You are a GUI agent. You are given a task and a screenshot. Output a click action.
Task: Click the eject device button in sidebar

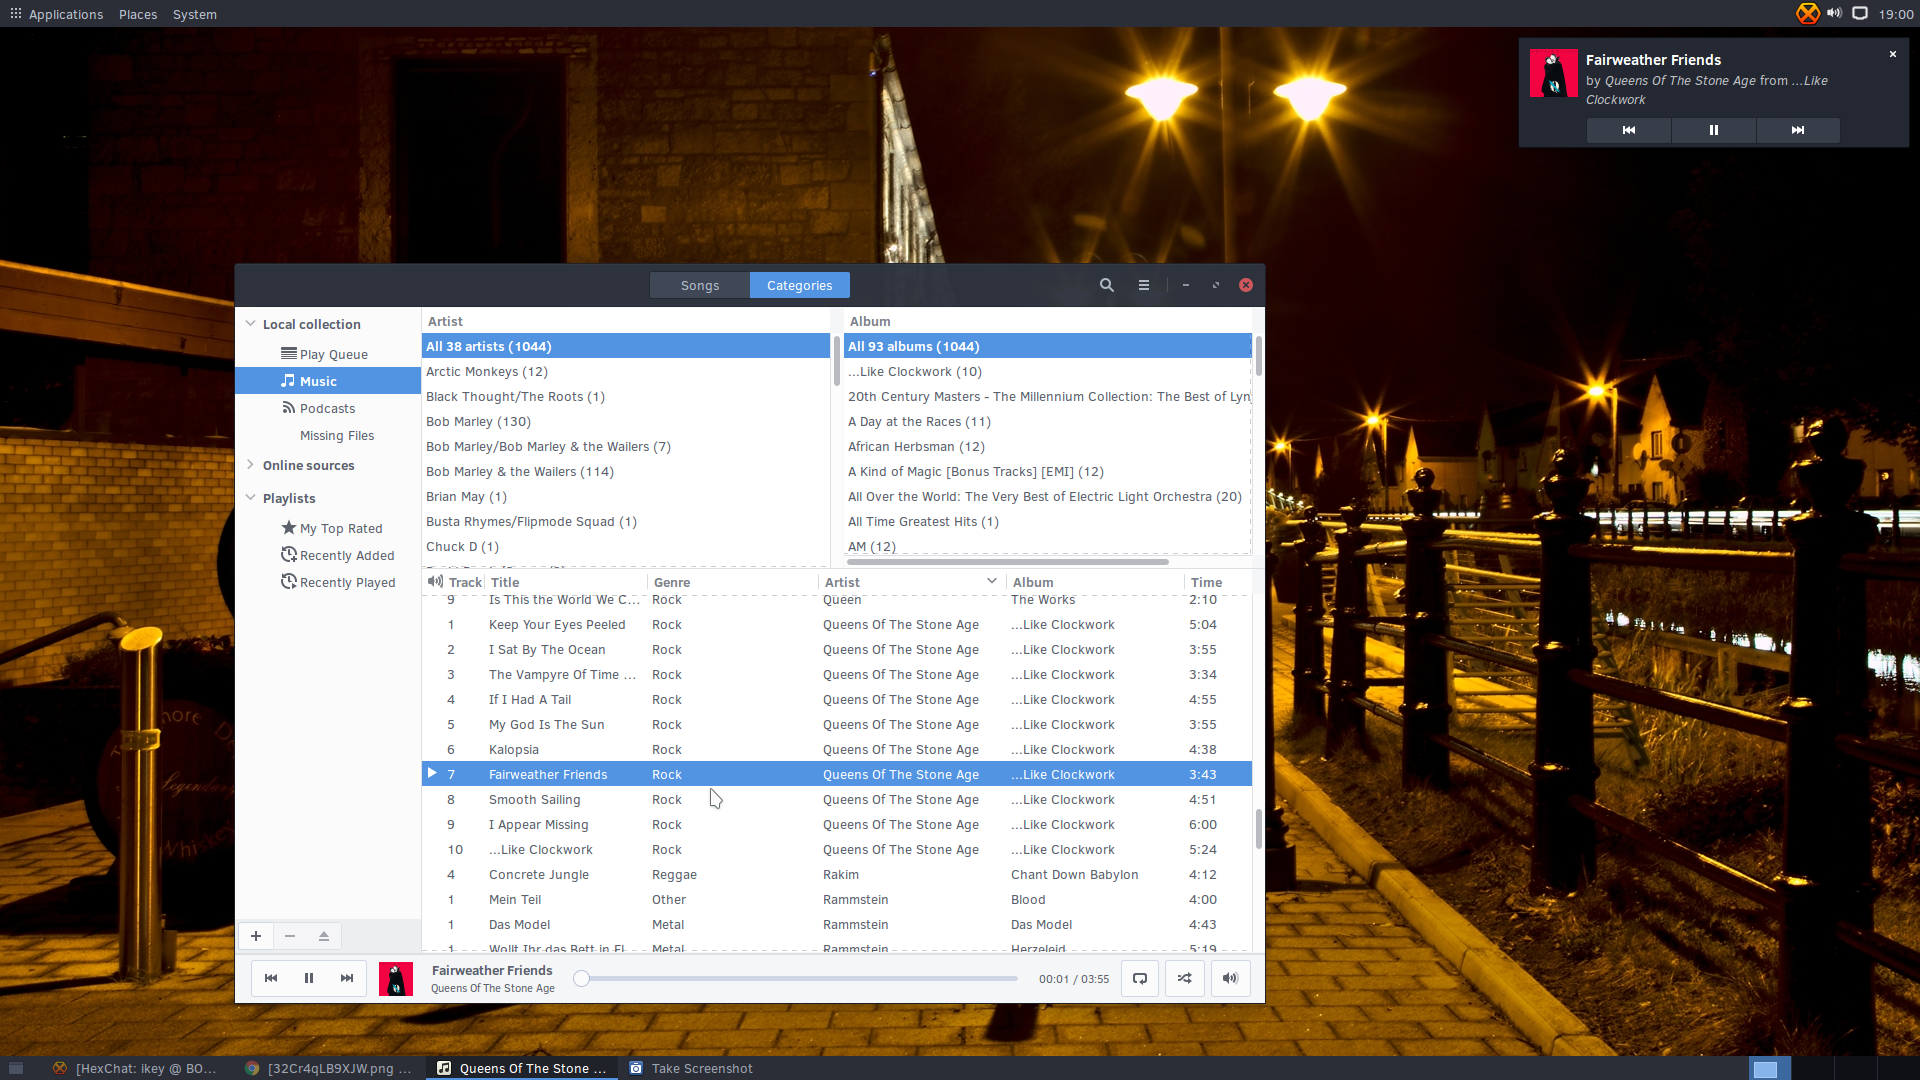point(324,936)
